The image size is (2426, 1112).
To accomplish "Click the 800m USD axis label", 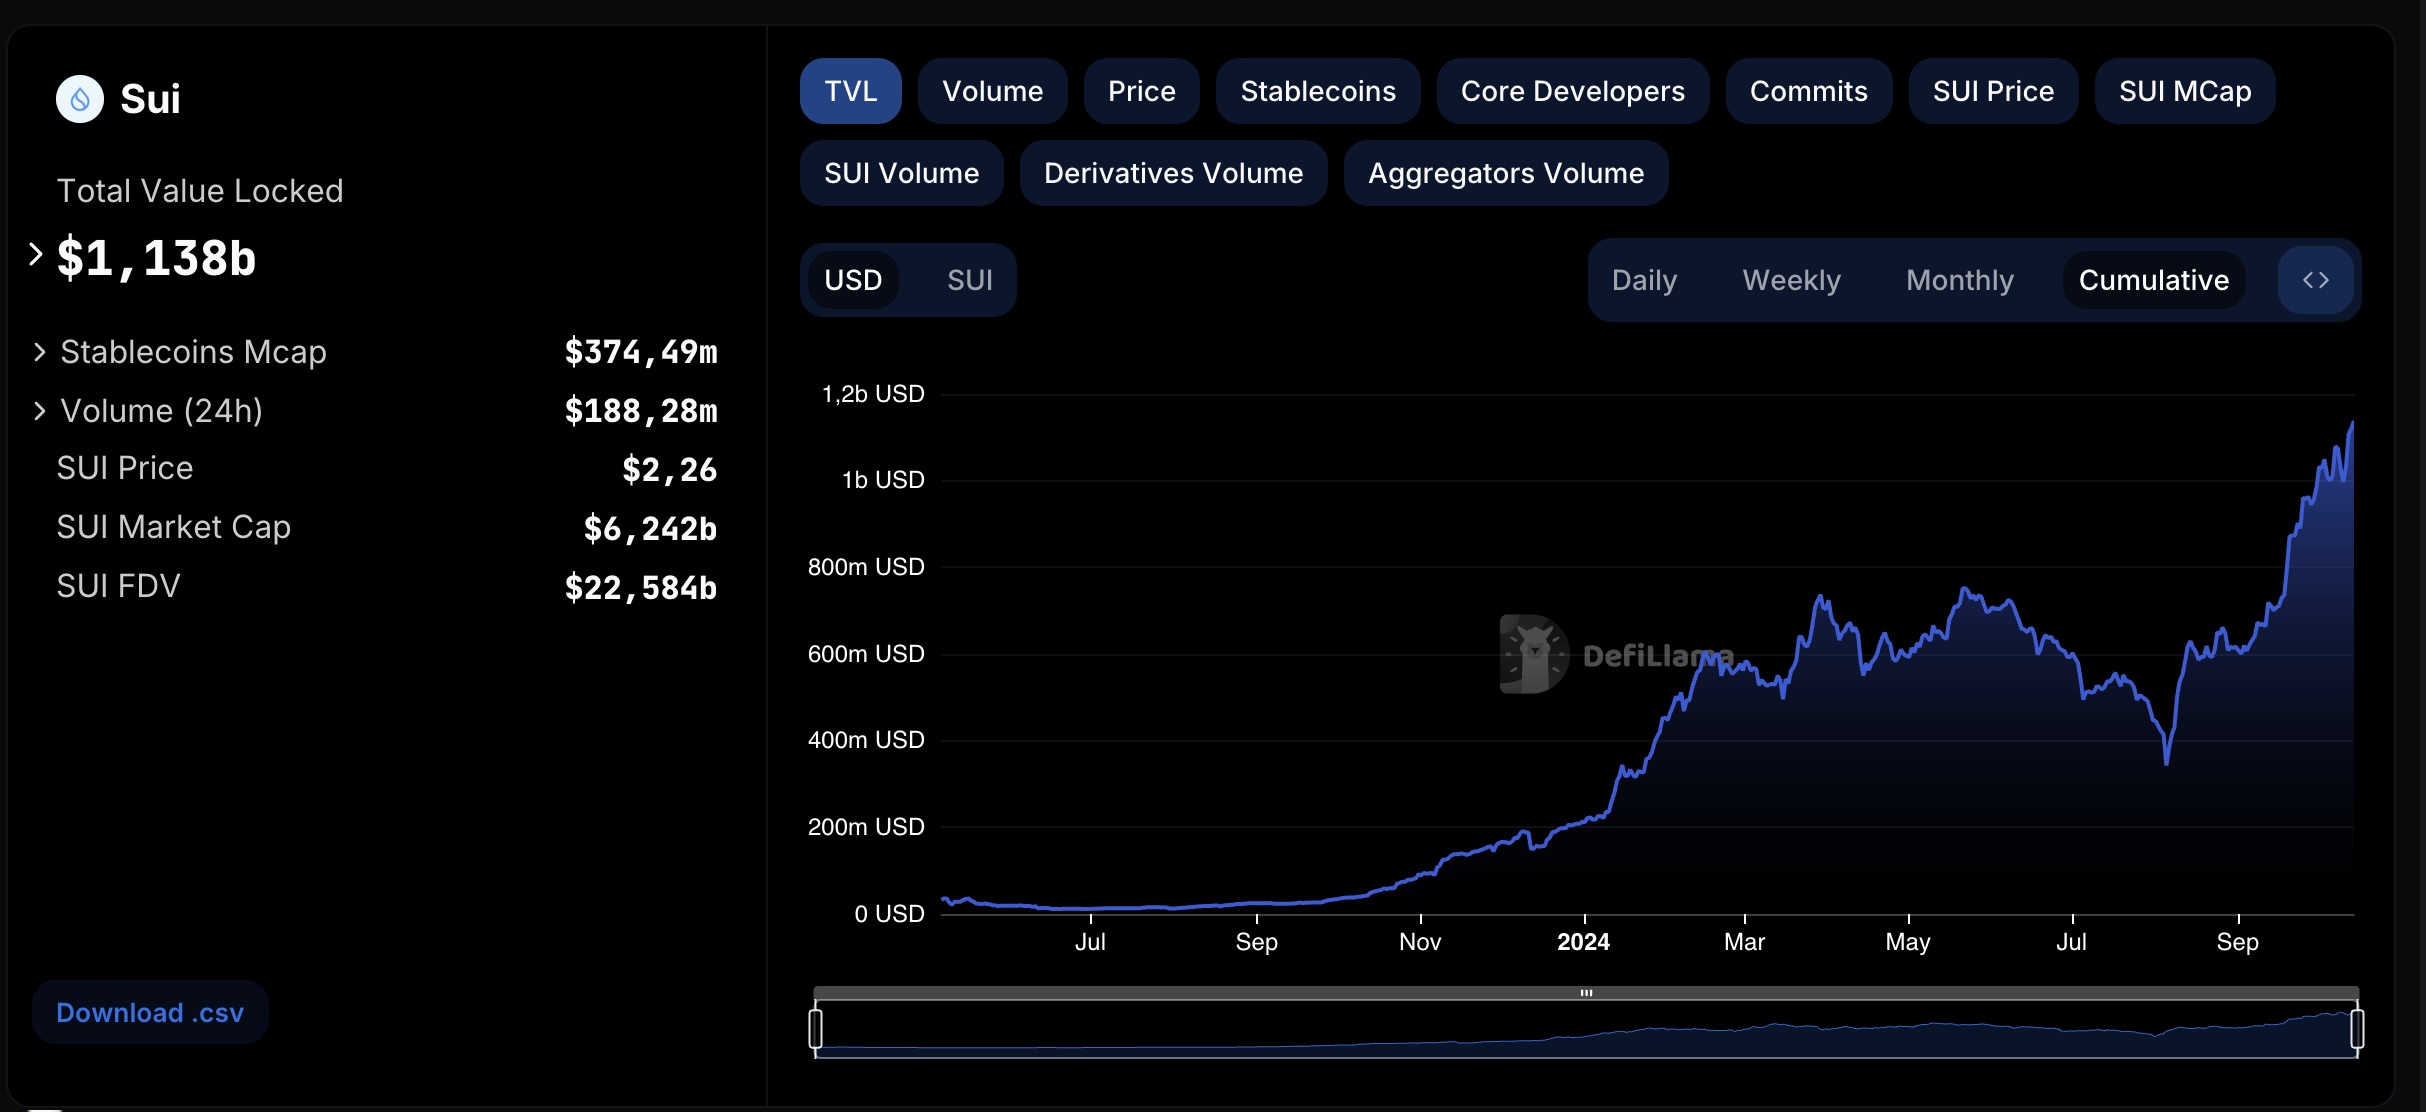I will coord(866,567).
